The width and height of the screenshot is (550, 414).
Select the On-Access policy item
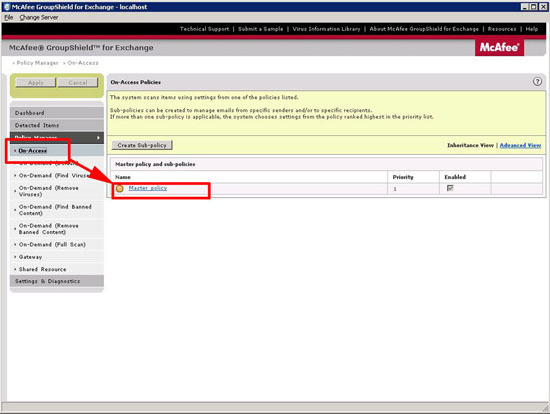33,151
